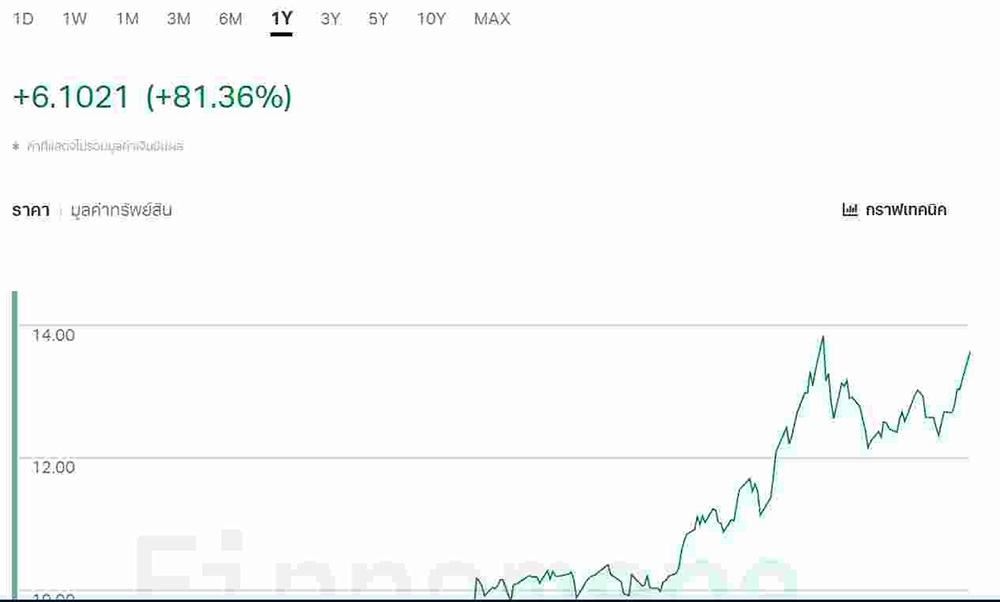Click the 14.00 axis label

coord(53,335)
